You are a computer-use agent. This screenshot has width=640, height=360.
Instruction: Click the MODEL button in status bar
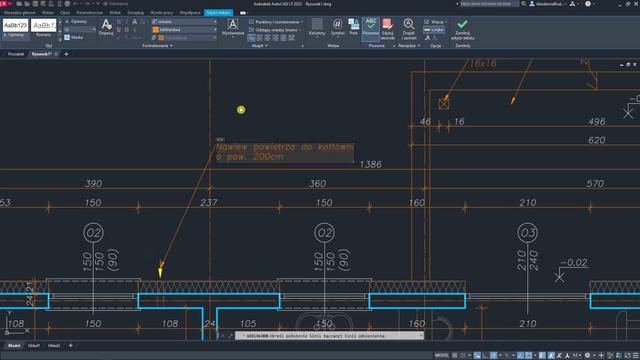click(442, 356)
